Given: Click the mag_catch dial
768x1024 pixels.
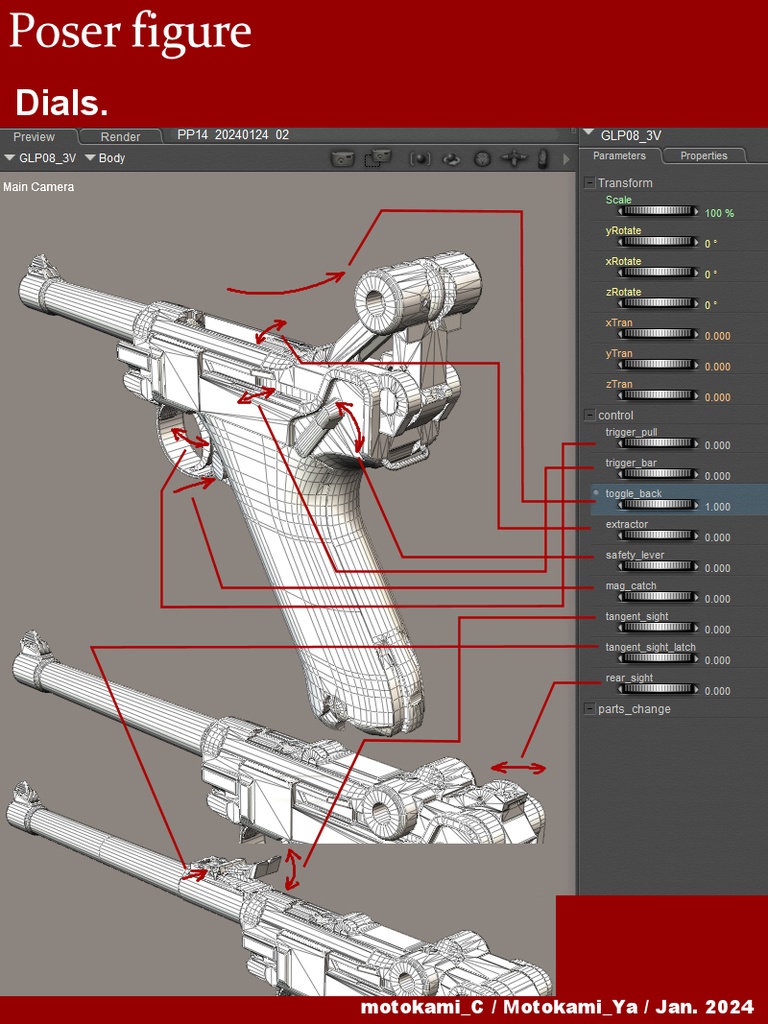Looking at the screenshot, I should 658,597.
